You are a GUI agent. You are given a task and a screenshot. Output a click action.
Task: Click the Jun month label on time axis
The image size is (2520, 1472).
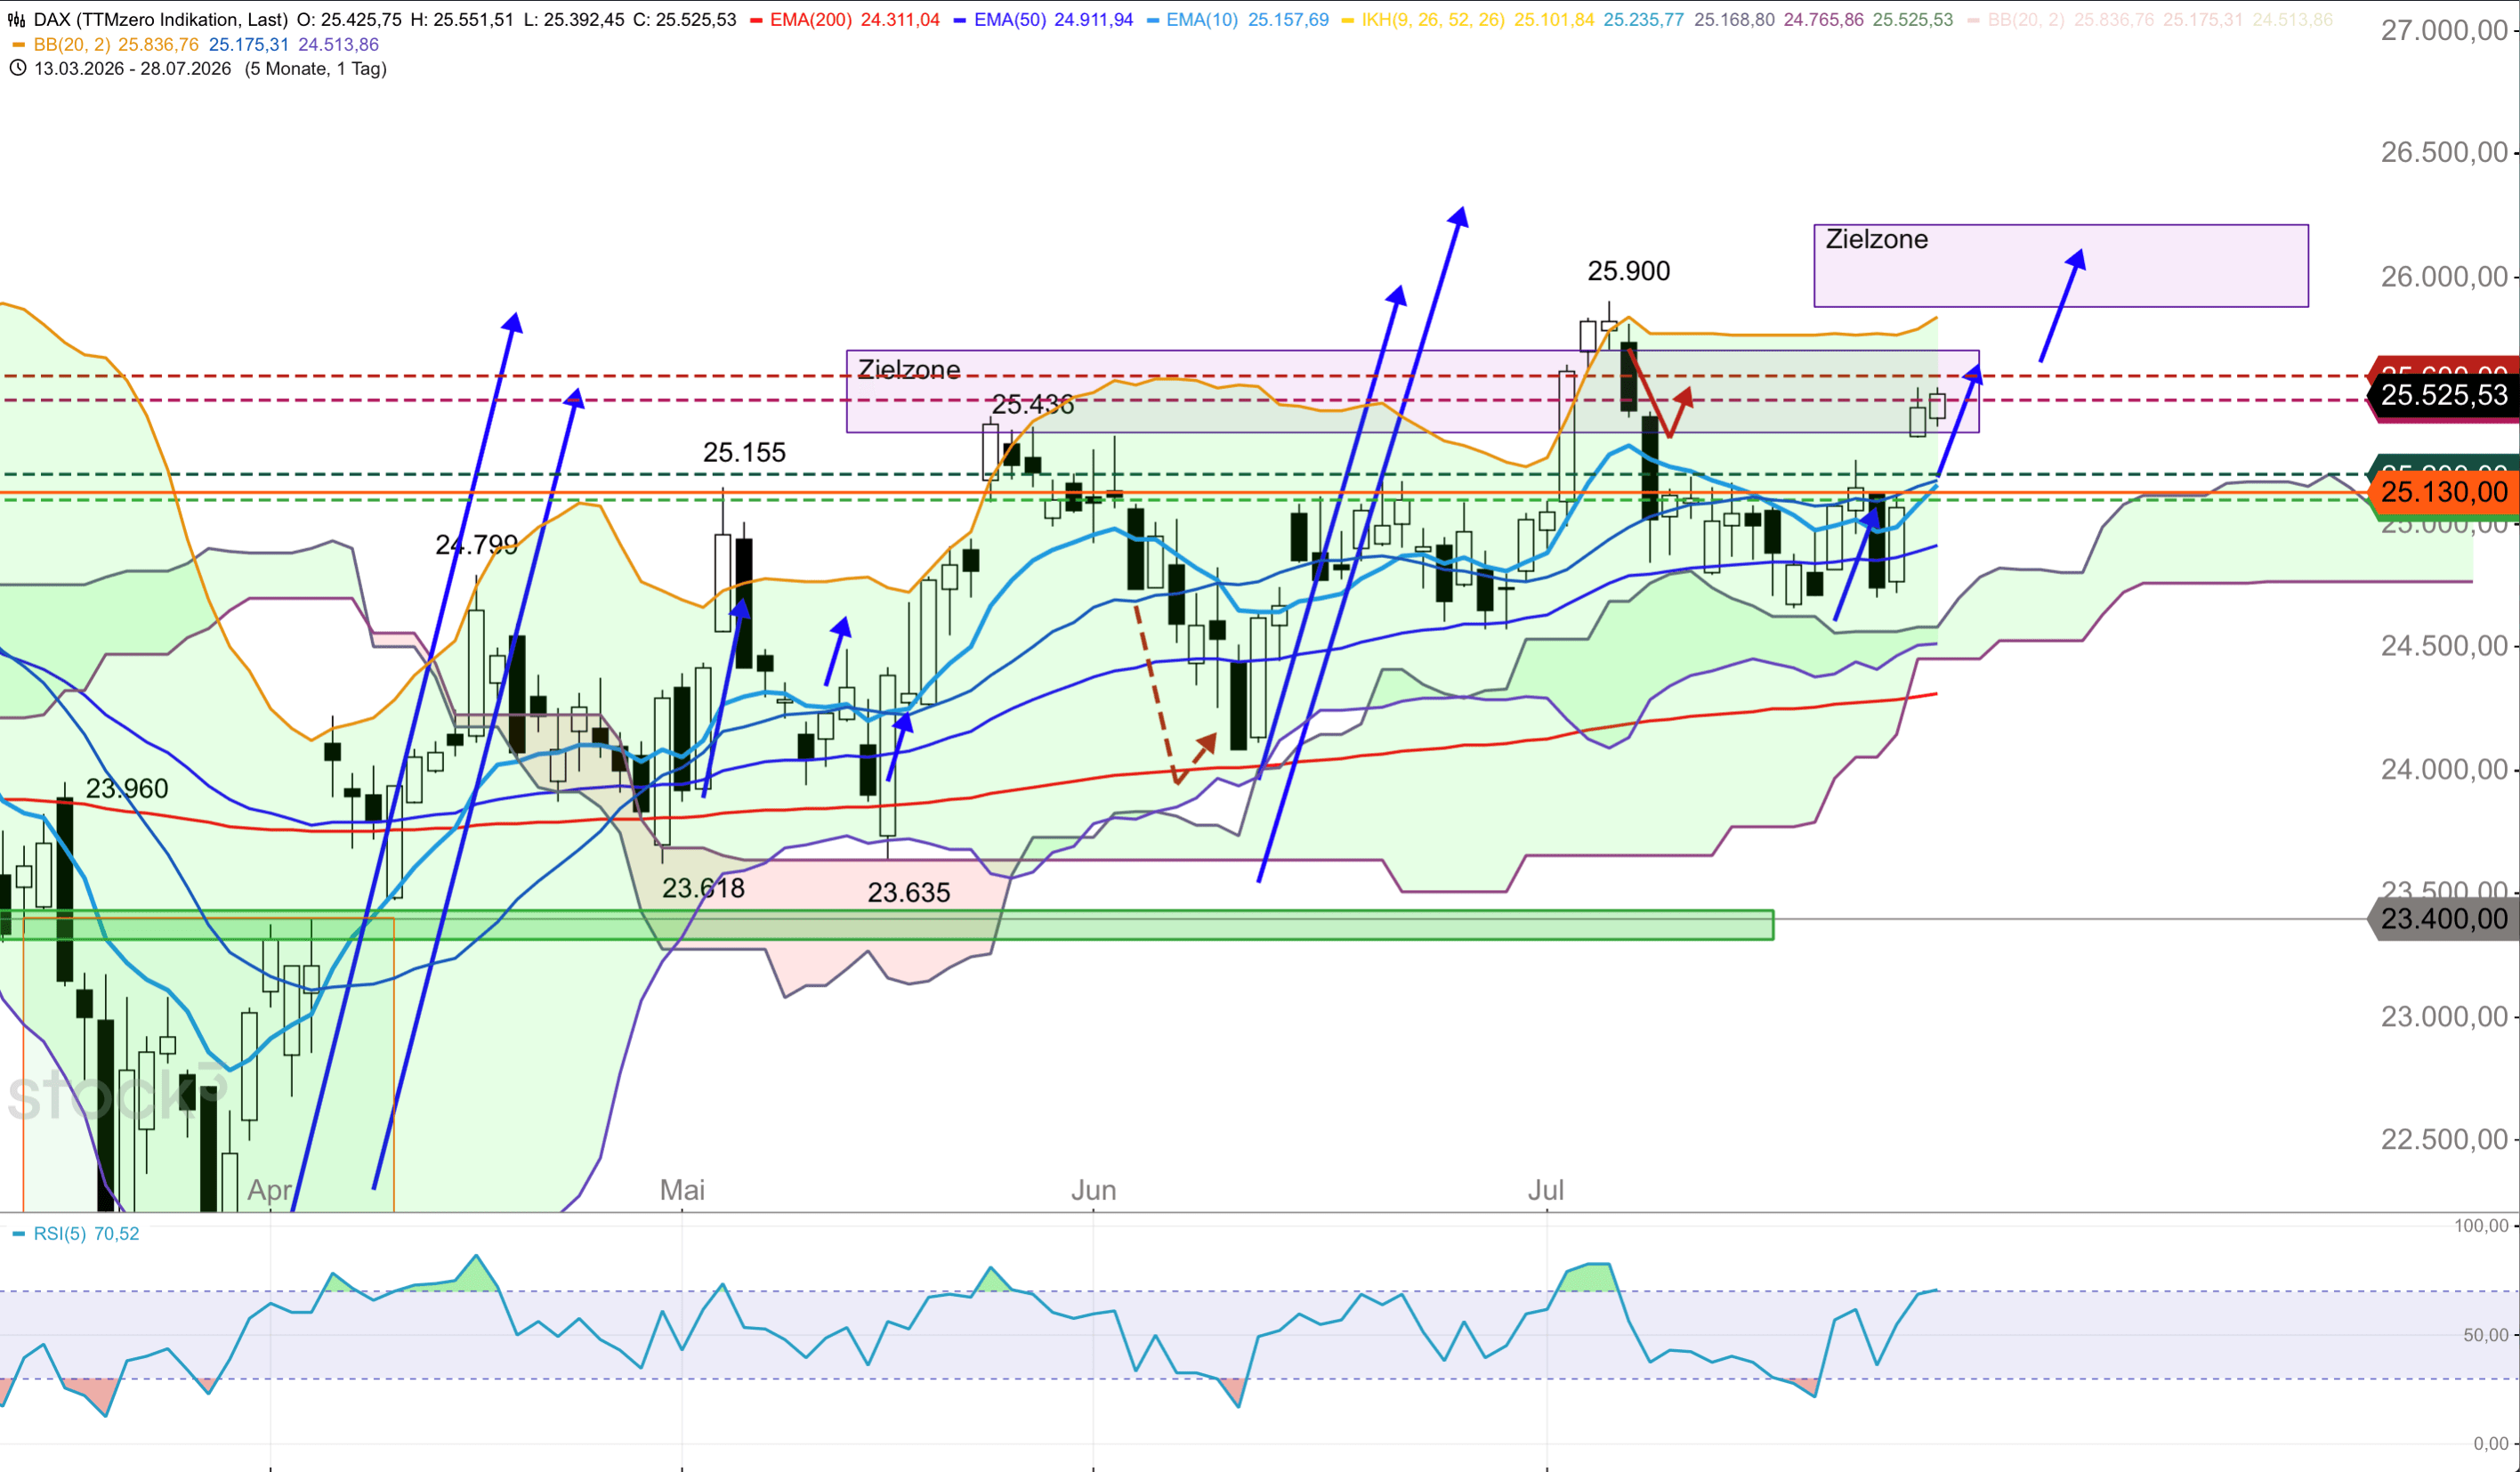click(1093, 1190)
